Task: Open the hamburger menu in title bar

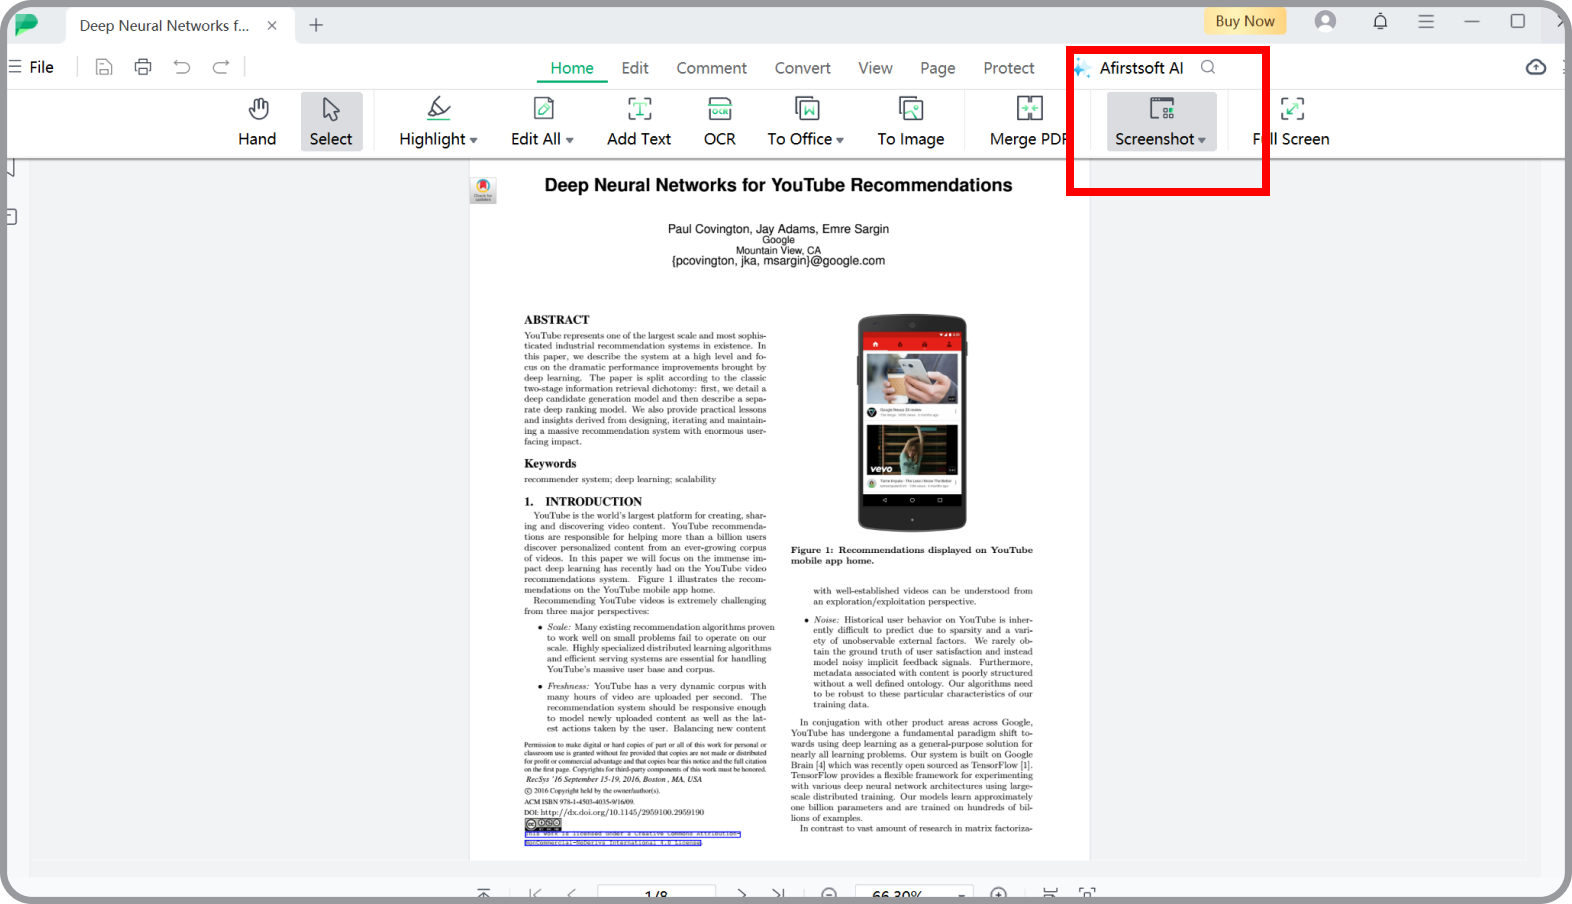Action: click(1426, 21)
